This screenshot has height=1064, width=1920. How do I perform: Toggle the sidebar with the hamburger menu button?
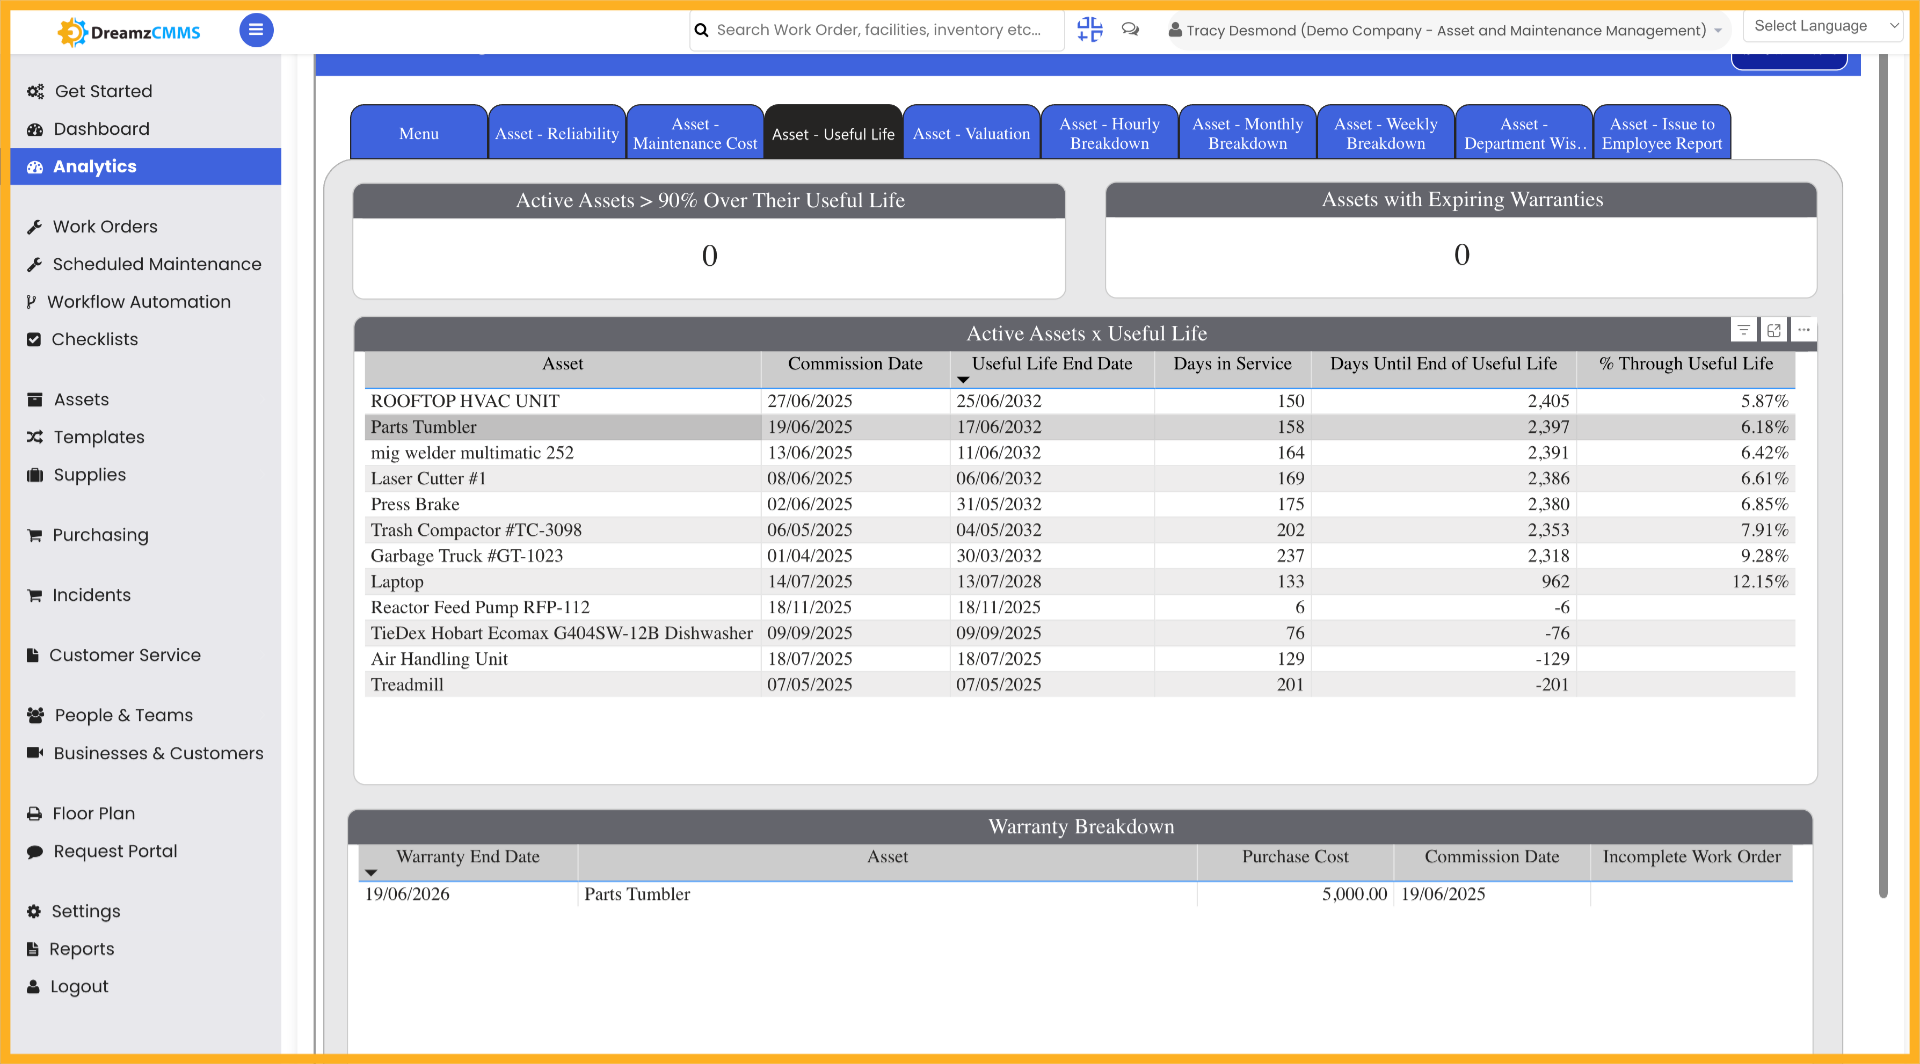pos(256,30)
